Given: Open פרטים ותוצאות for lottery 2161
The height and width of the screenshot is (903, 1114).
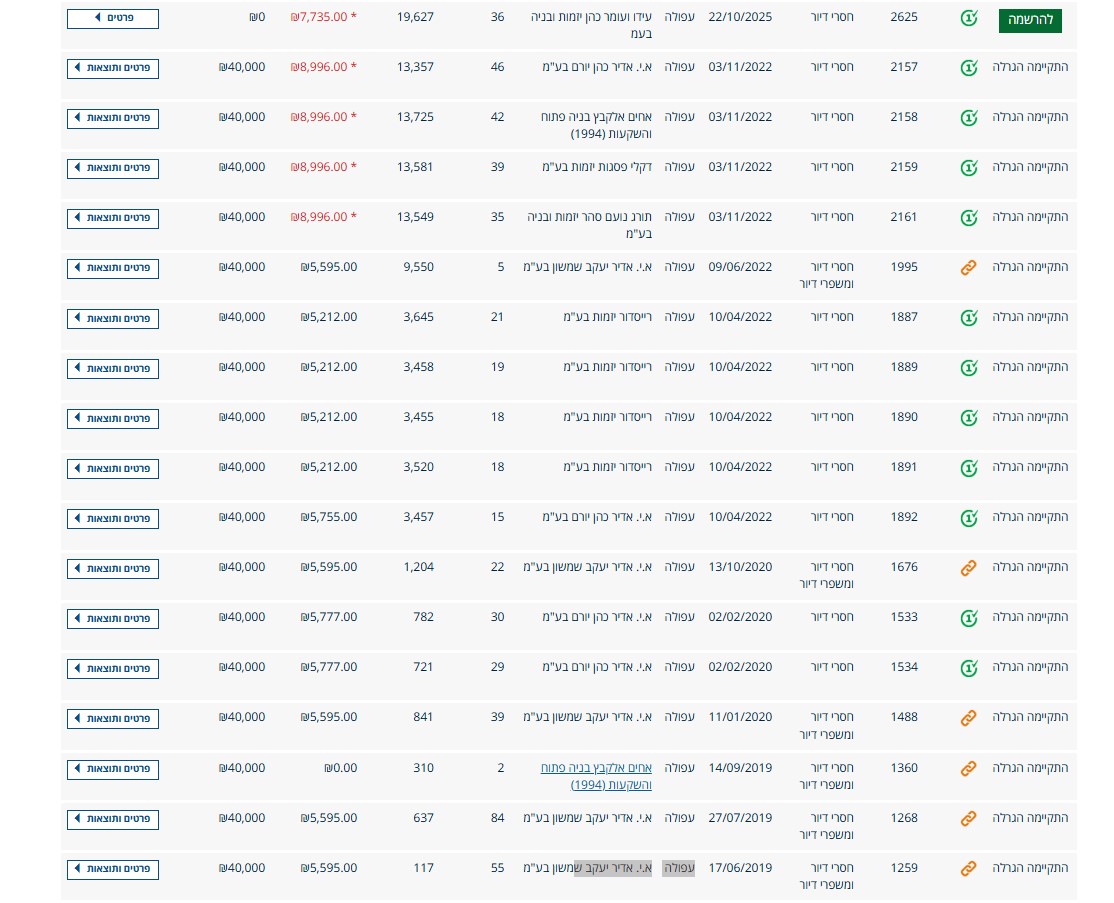Looking at the screenshot, I should [x=113, y=218].
